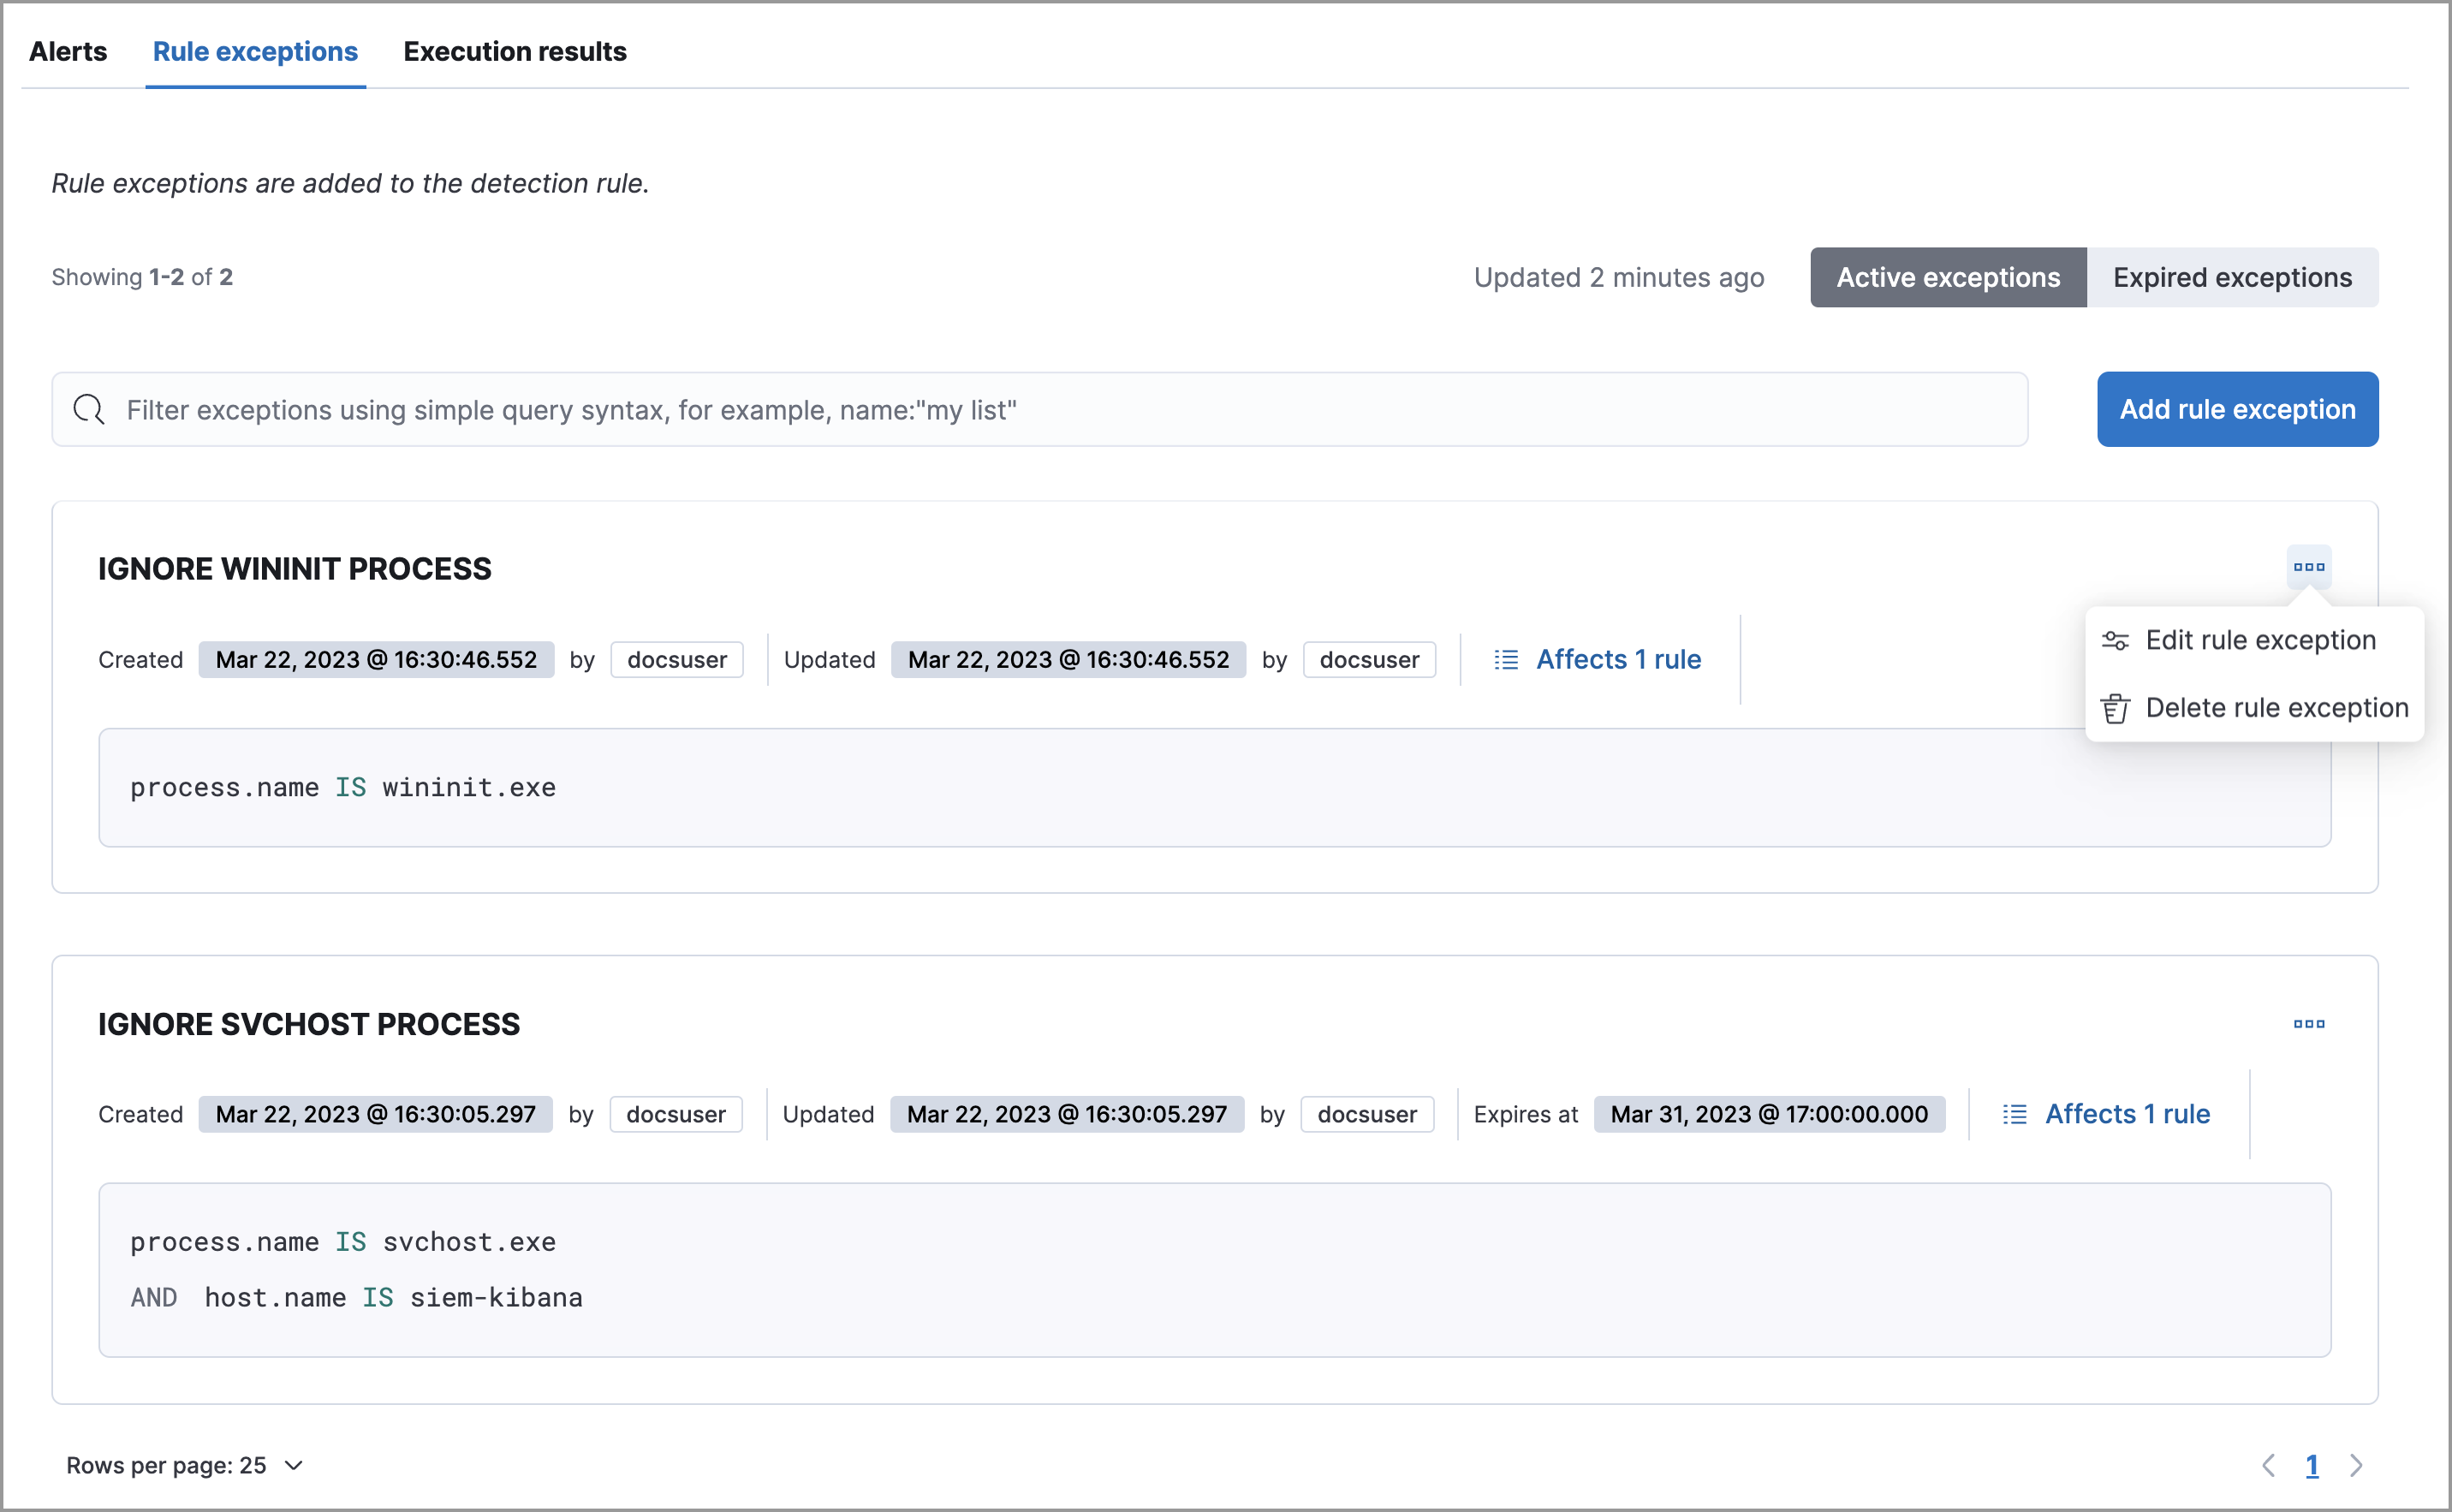Click trash icon next to Delete rule exception
Screen dimensions: 2452x1512
(x=2114, y=708)
